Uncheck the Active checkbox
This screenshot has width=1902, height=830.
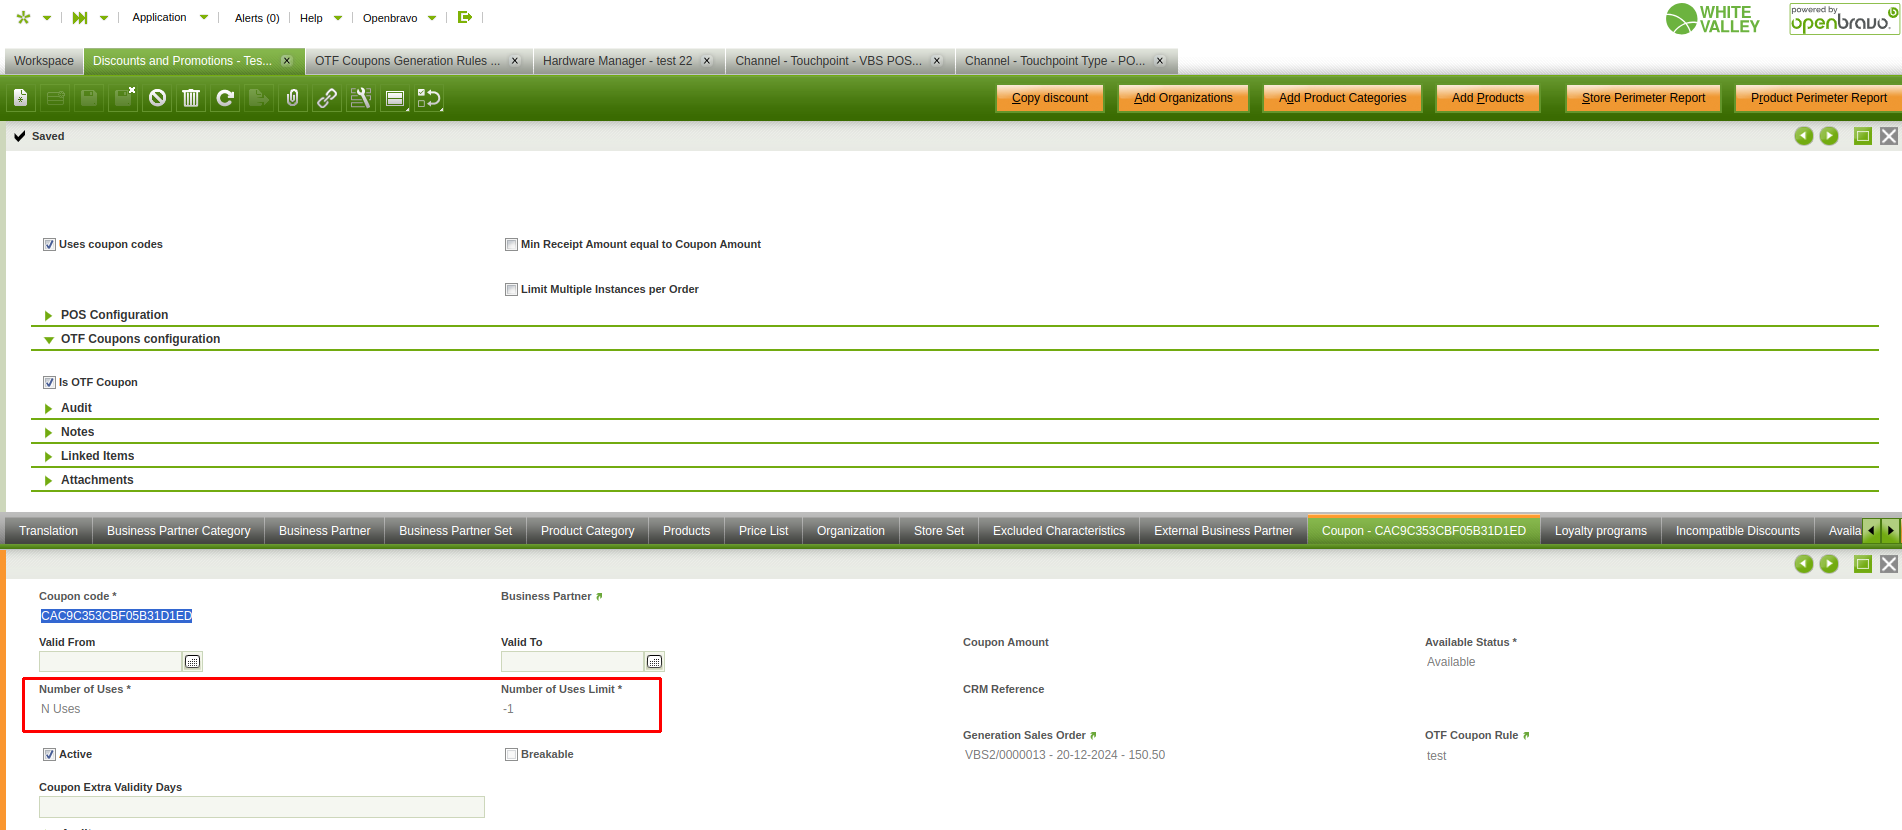tap(49, 755)
